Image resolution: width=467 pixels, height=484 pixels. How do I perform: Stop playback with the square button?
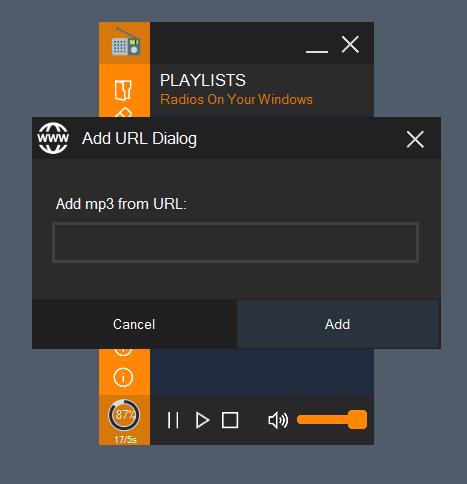[230, 420]
